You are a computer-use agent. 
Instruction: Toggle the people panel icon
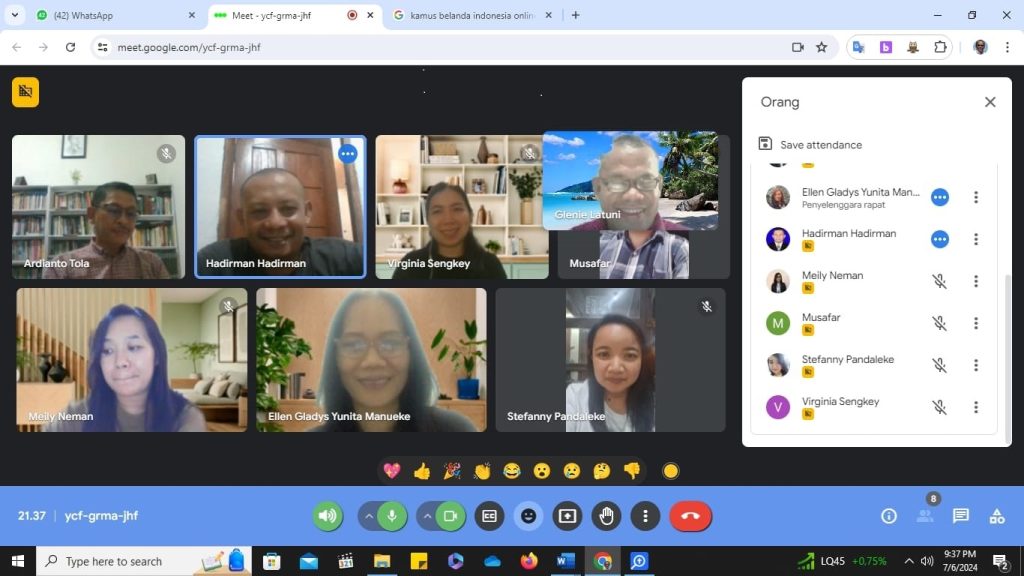pyautogui.click(x=925, y=516)
